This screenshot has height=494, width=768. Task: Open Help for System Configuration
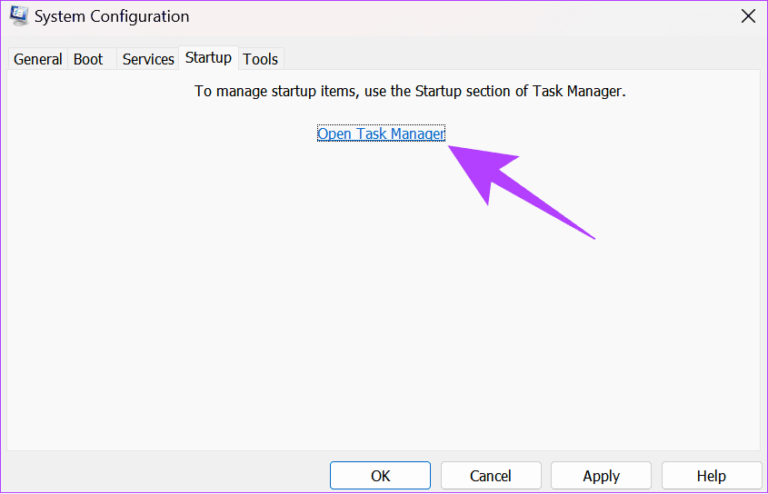tap(711, 476)
